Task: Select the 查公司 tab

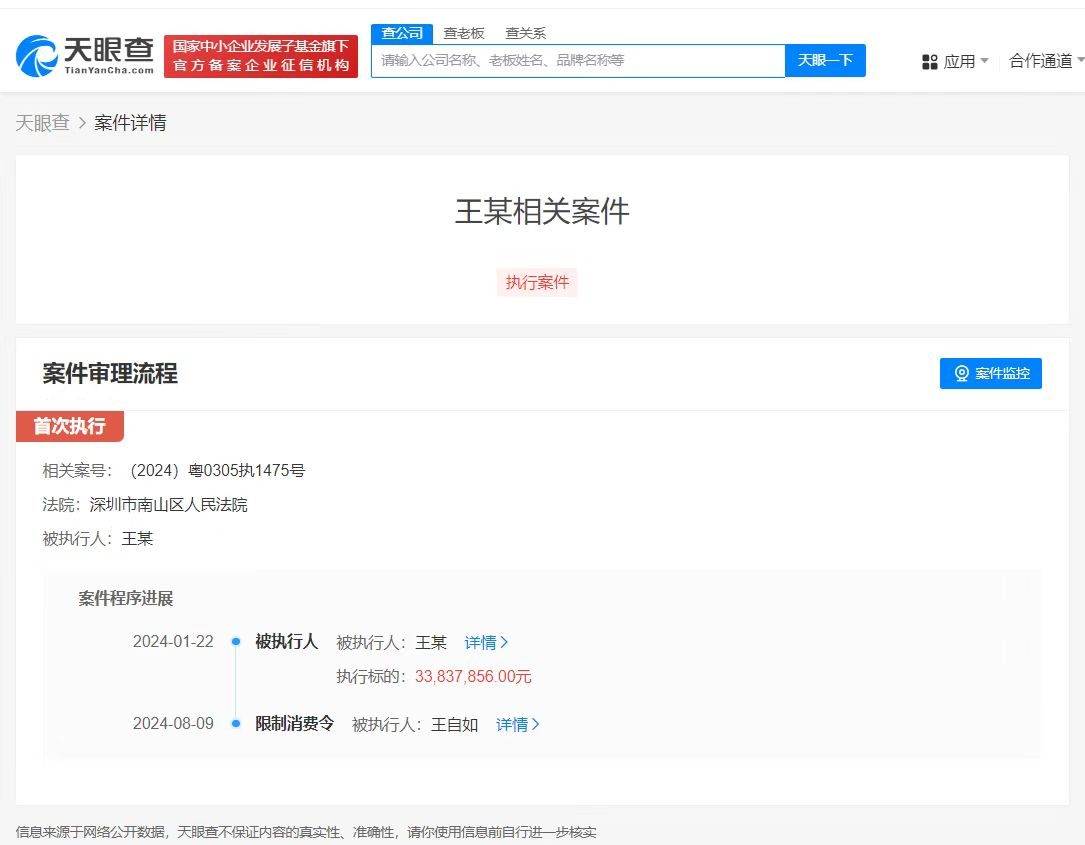Action: coord(401,32)
